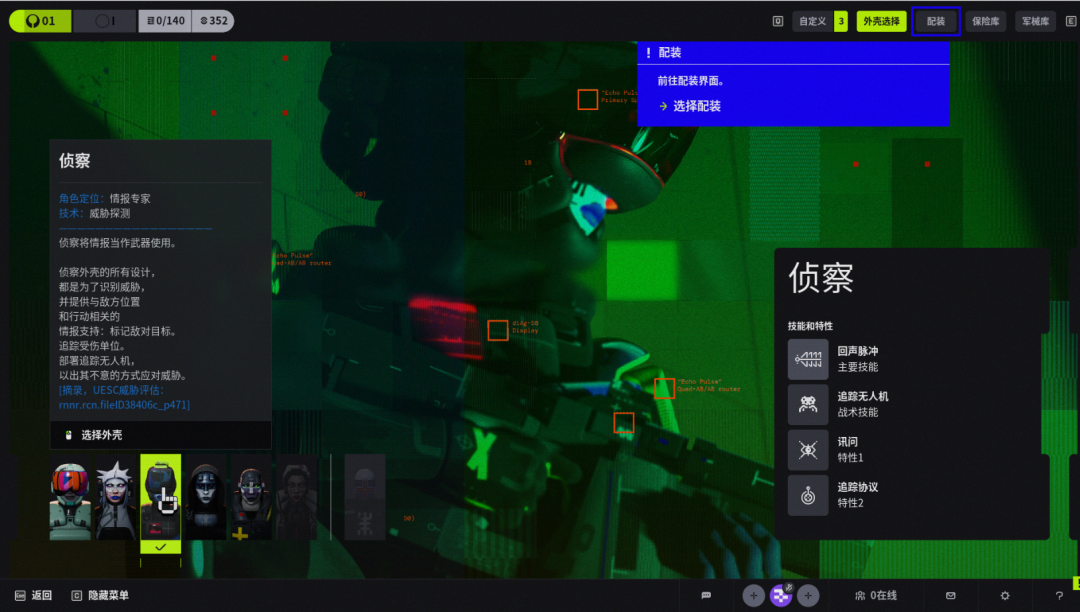
Task: Click 选择配装 in the blue tooltip
Action: tap(696, 106)
